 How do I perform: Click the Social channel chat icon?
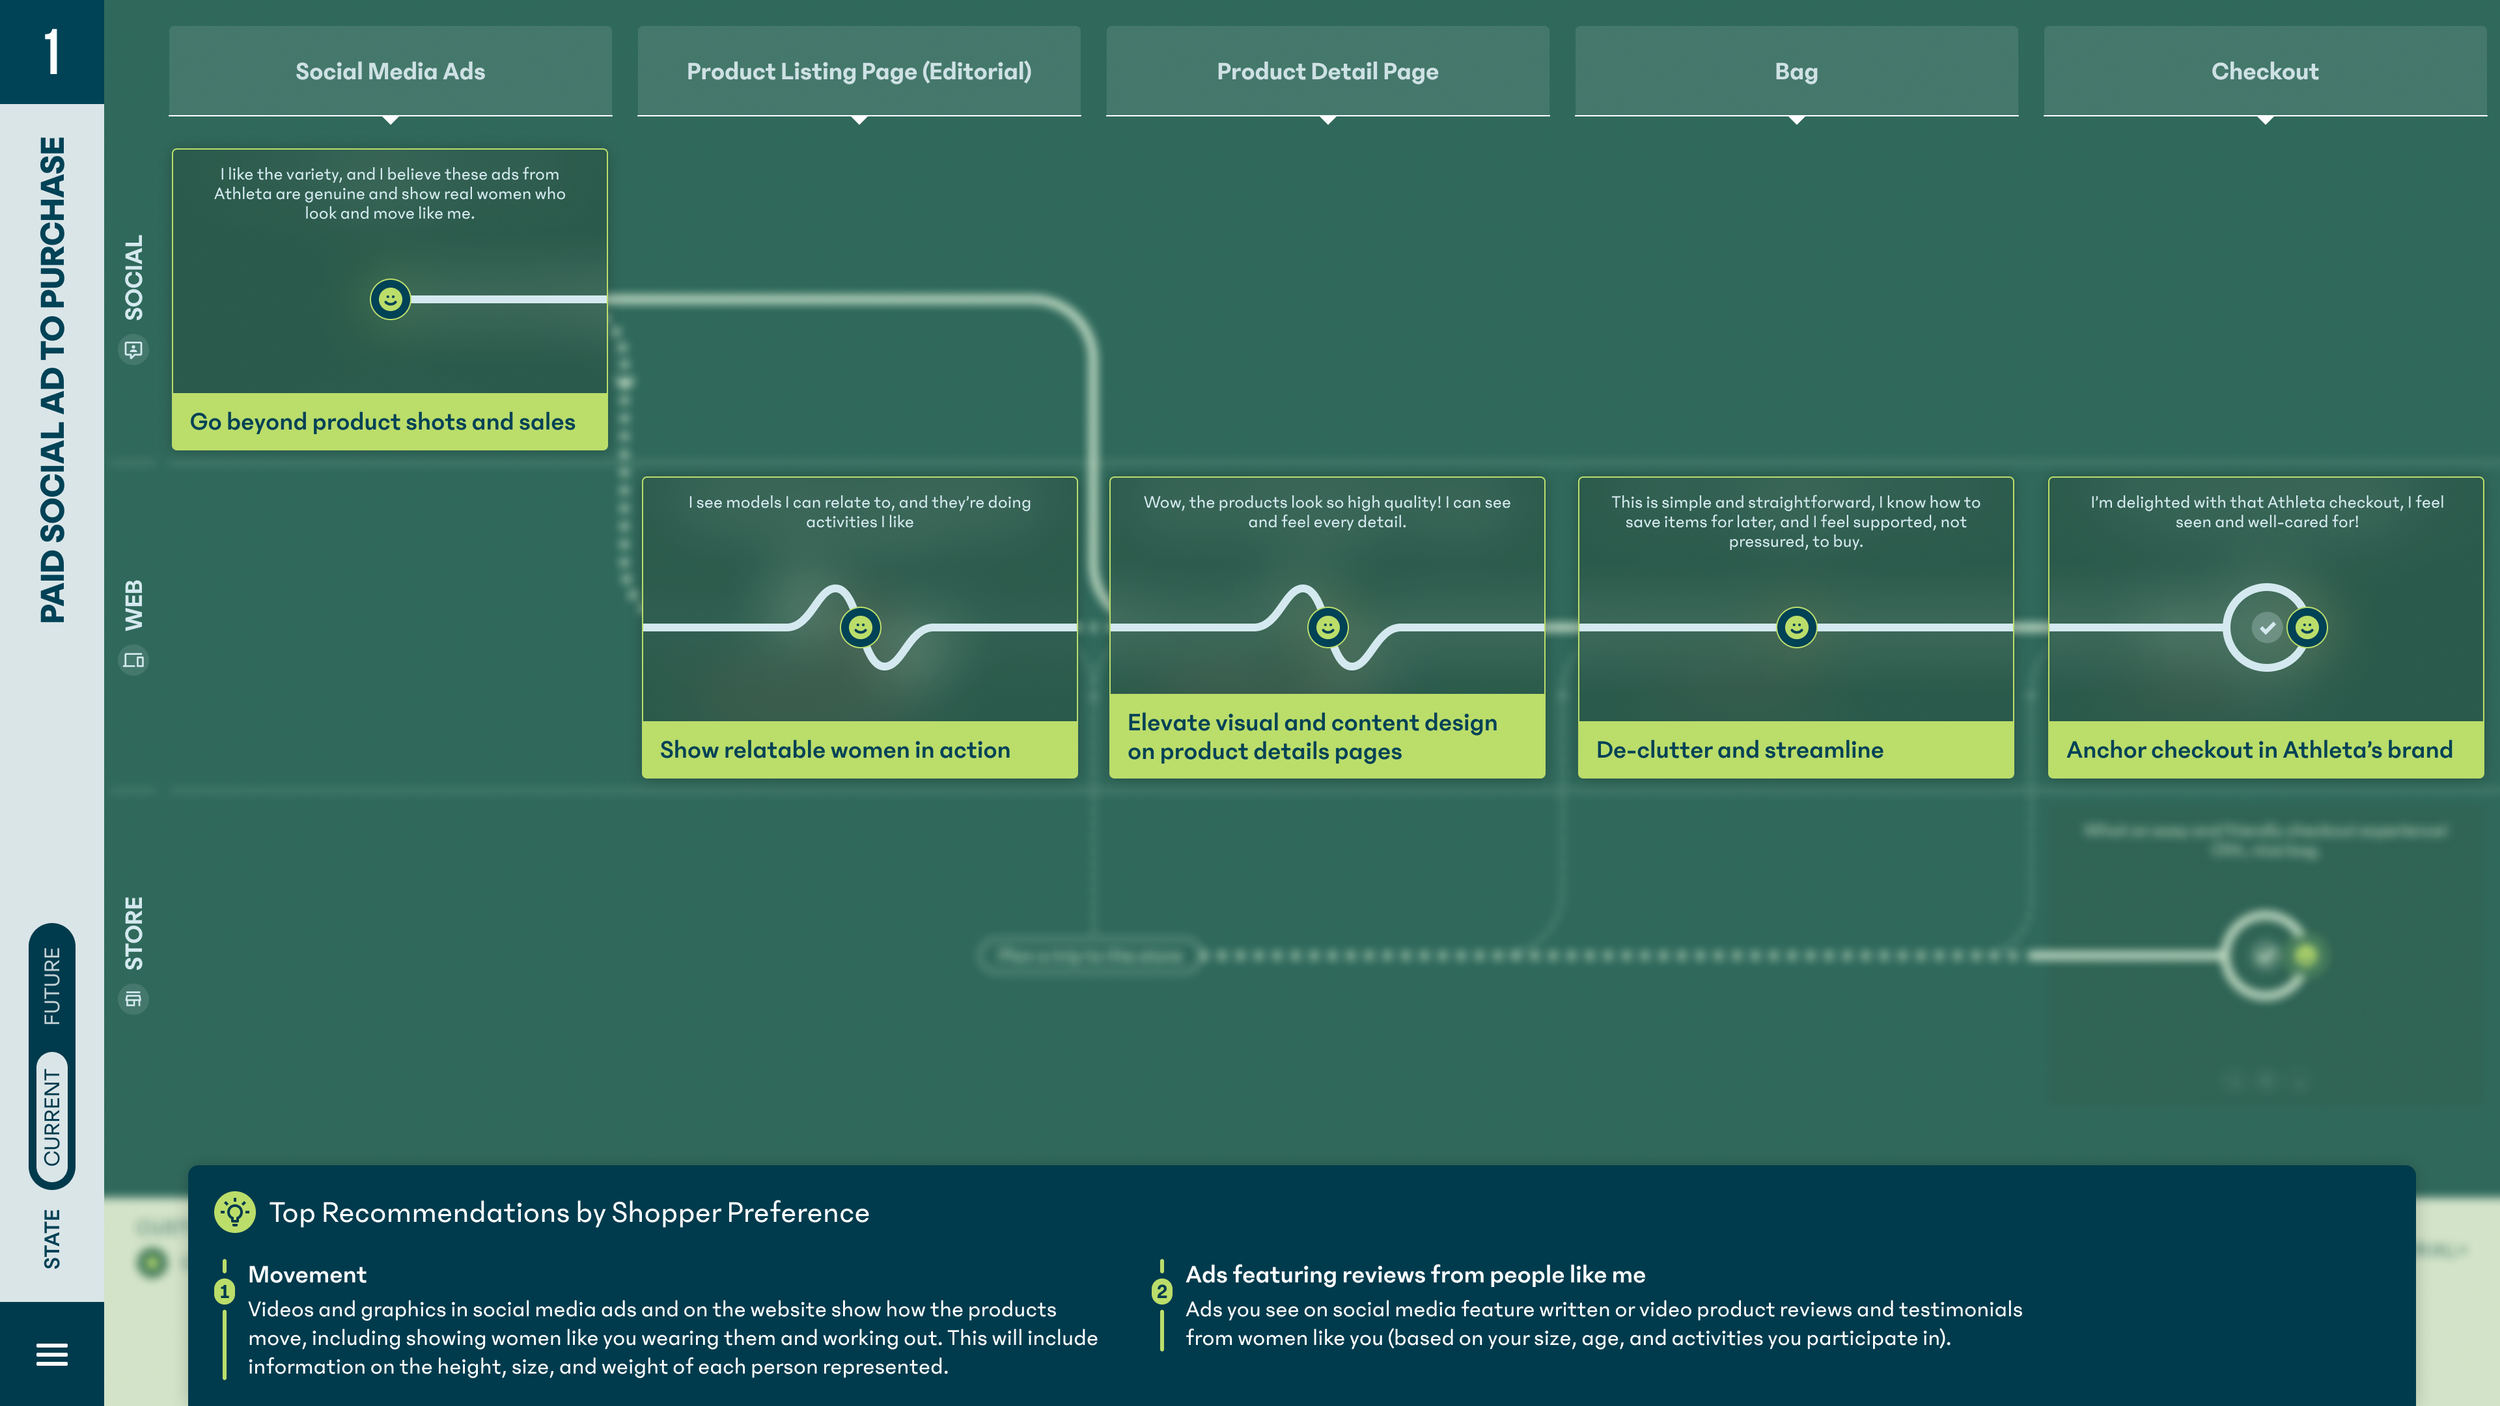tap(133, 350)
